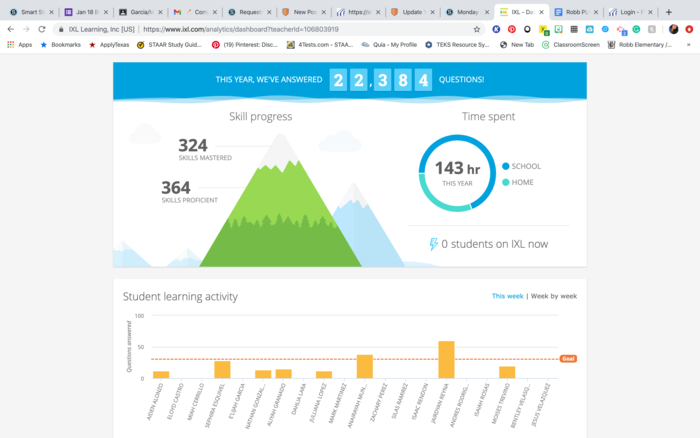Click the browser back arrow
700x438 pixels.
[x=10, y=29]
